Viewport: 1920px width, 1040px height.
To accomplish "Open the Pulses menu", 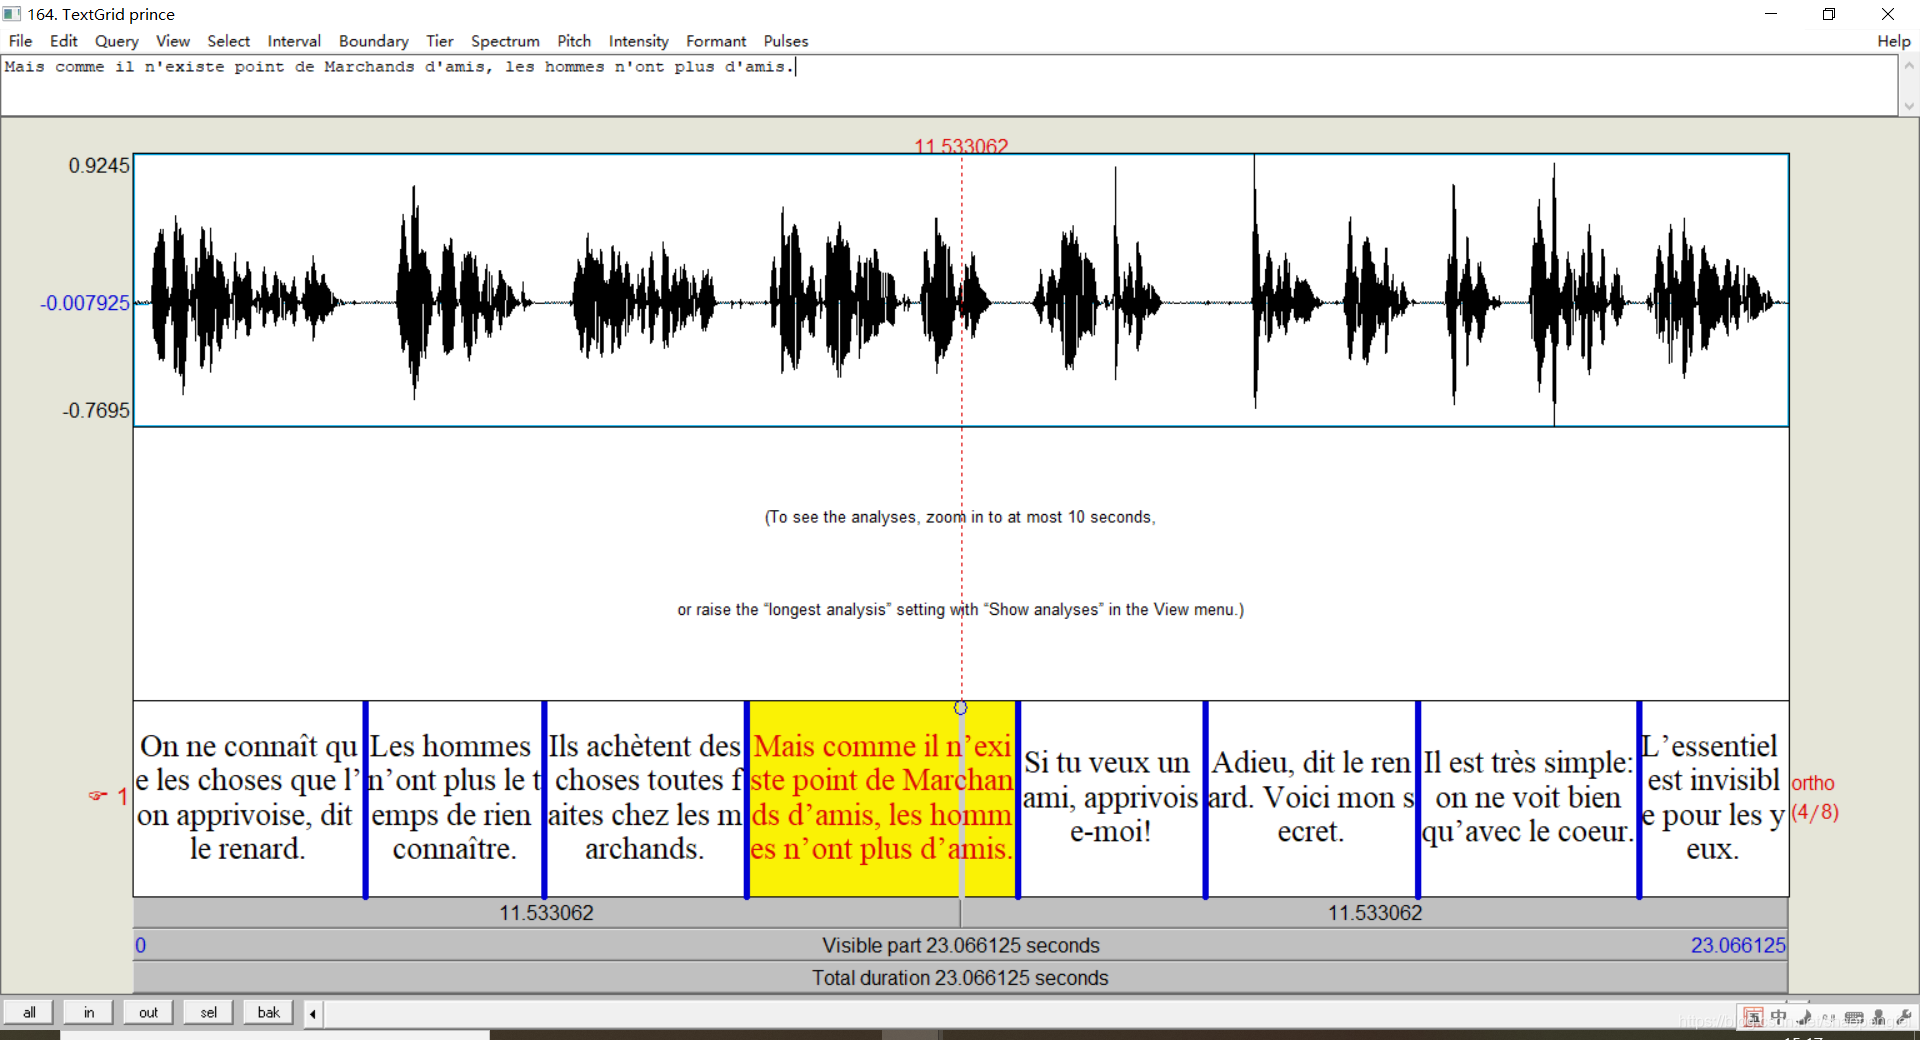I will pos(786,41).
